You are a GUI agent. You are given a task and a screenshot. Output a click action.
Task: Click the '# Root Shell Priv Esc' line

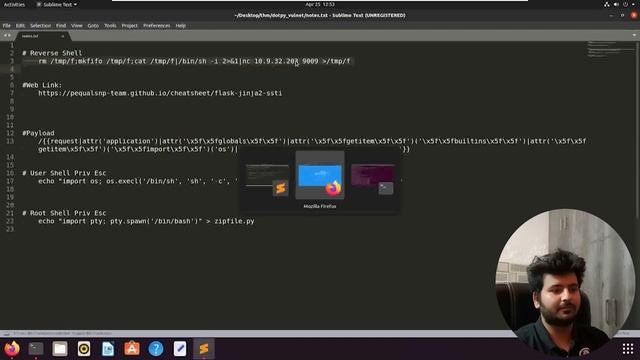point(64,213)
